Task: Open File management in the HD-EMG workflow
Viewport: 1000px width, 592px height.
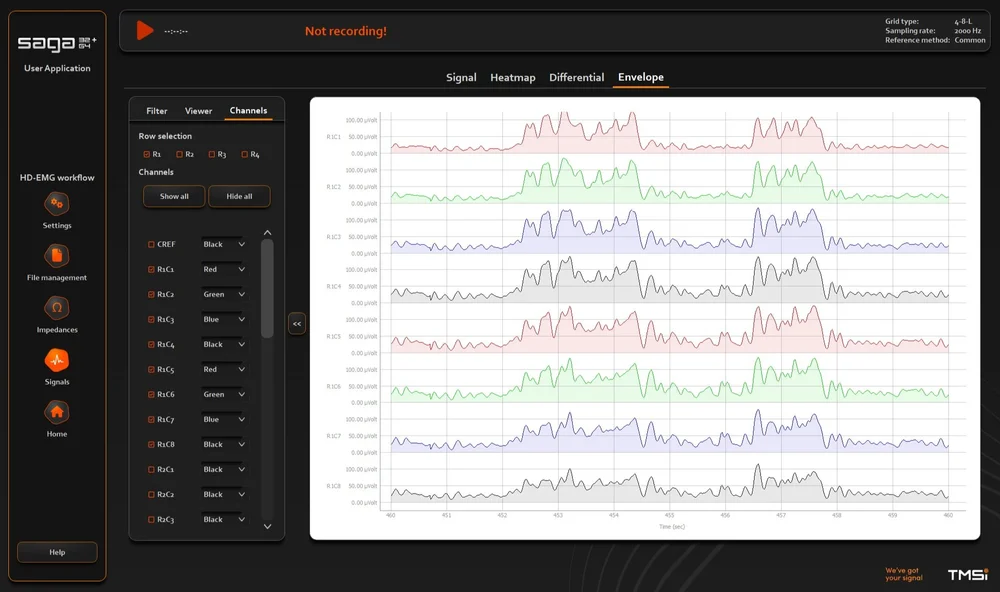Action: pos(57,258)
